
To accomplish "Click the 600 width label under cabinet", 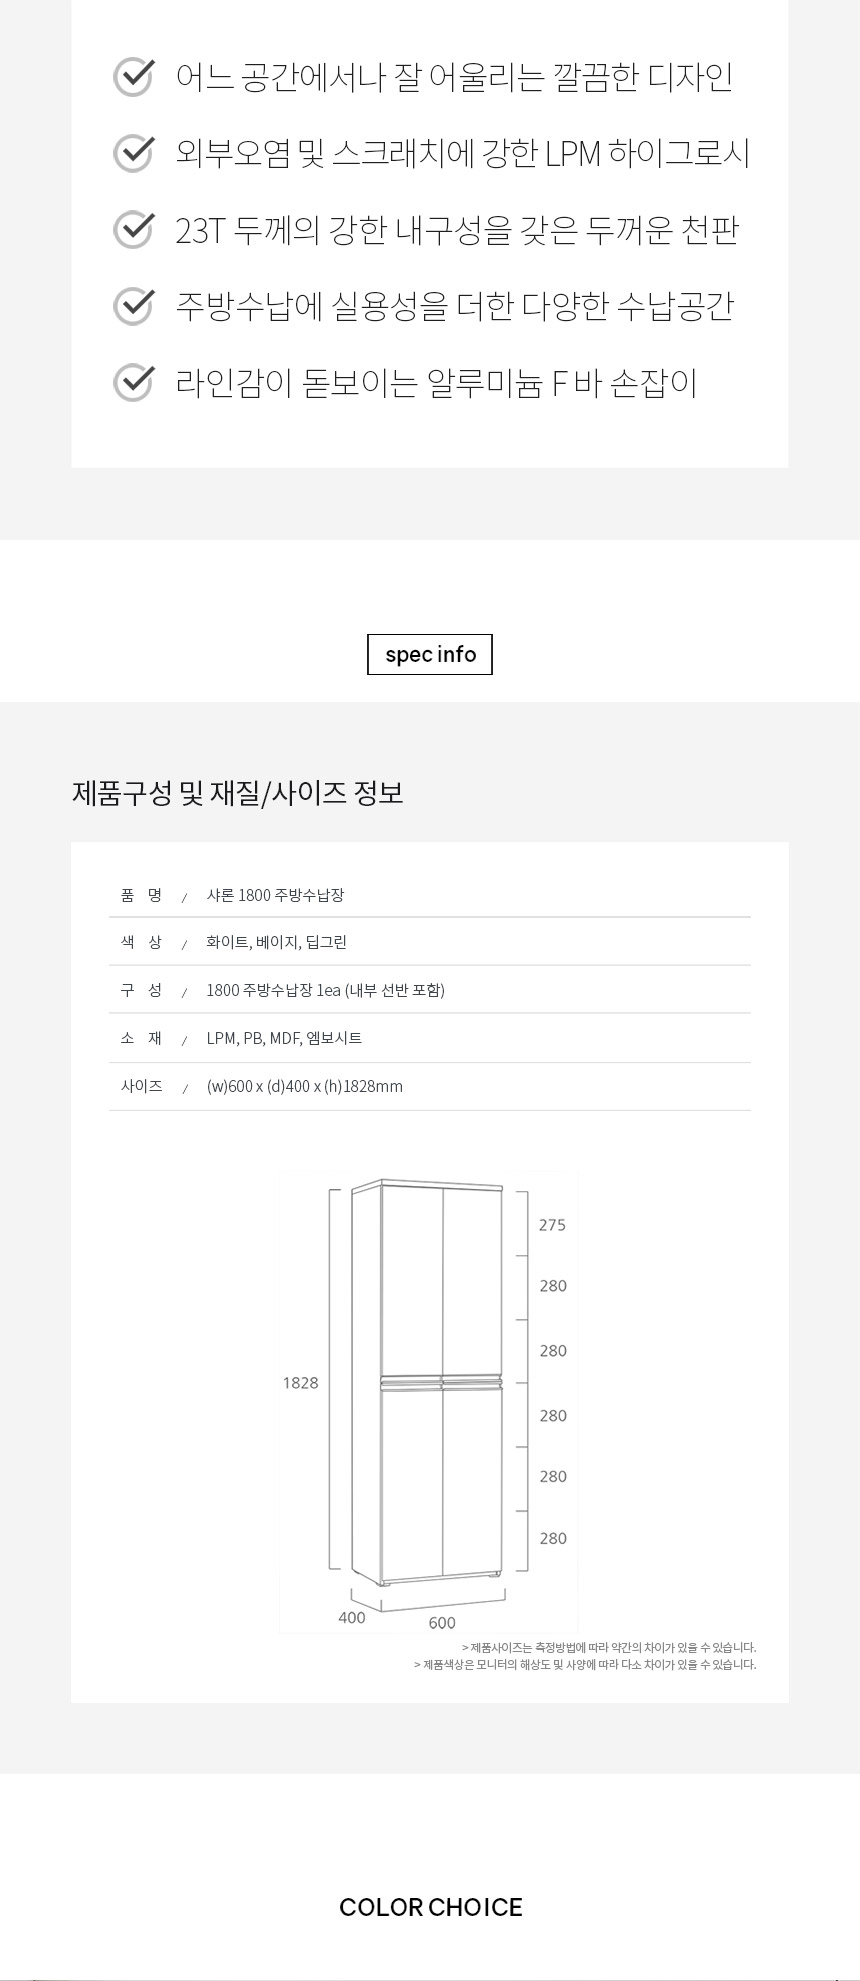I will 442,1623.
